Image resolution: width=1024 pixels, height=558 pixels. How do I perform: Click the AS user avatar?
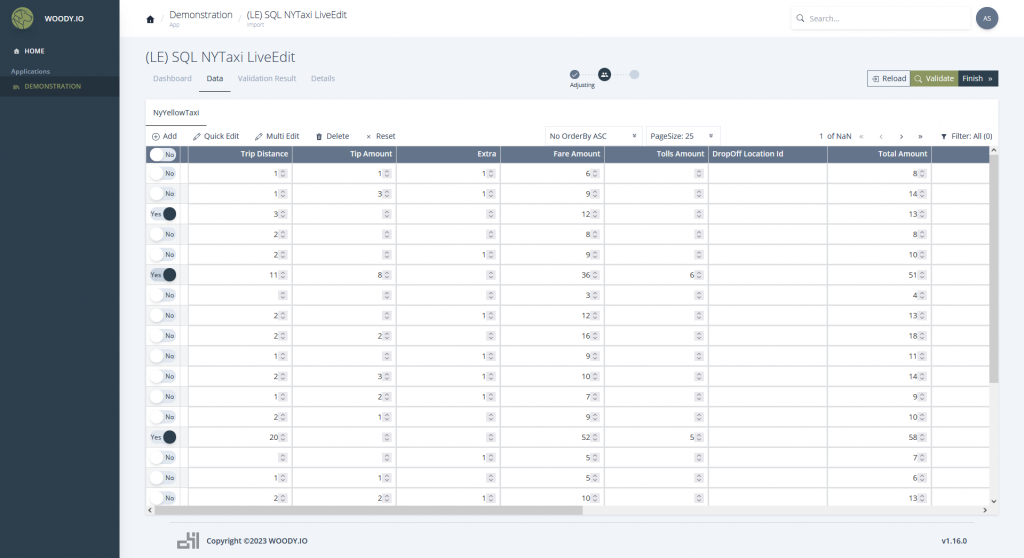(986, 18)
